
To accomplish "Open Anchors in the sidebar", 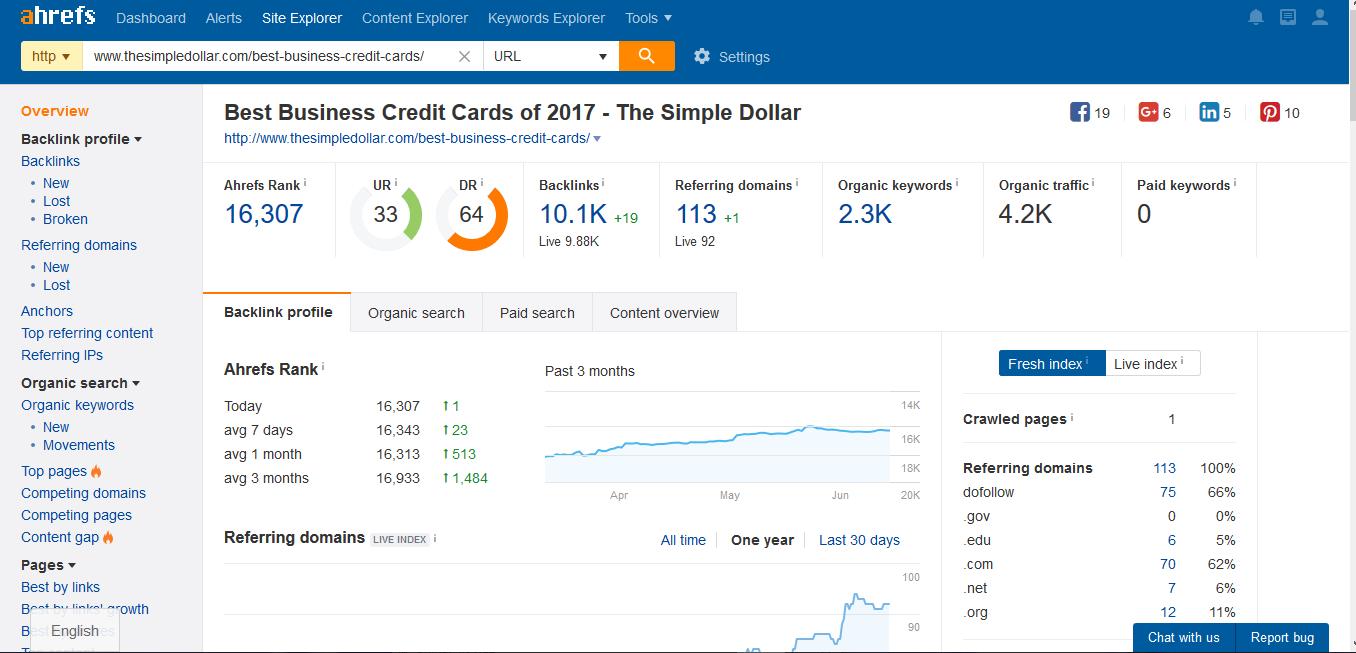I will click(47, 311).
